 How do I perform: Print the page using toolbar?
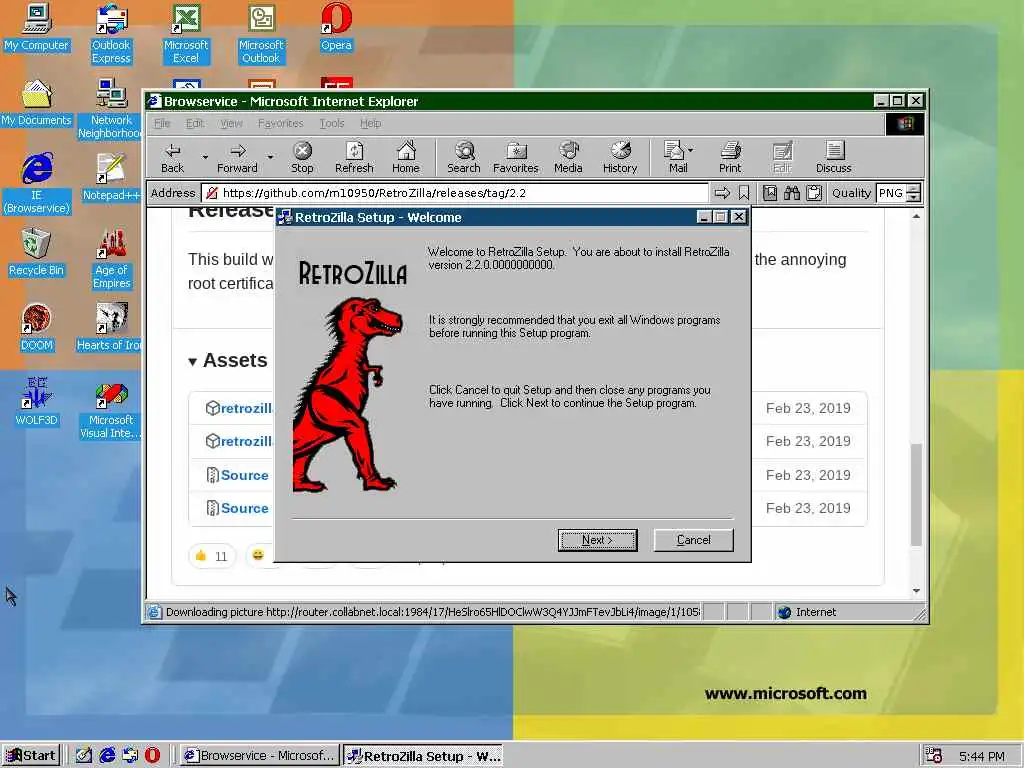[730, 158]
